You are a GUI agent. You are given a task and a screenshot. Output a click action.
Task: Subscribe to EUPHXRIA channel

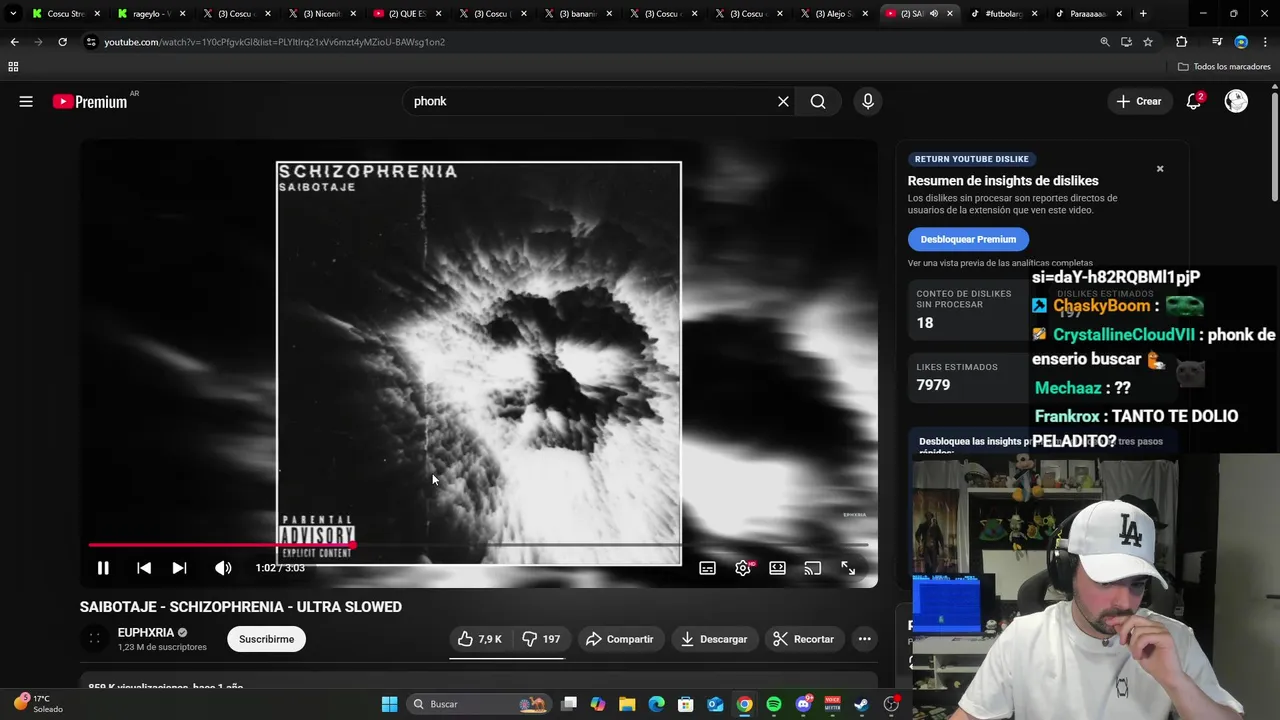[266, 639]
